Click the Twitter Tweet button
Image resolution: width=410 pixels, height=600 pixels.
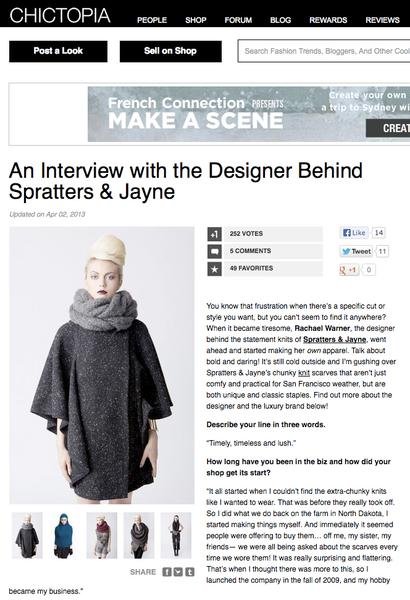356,251
